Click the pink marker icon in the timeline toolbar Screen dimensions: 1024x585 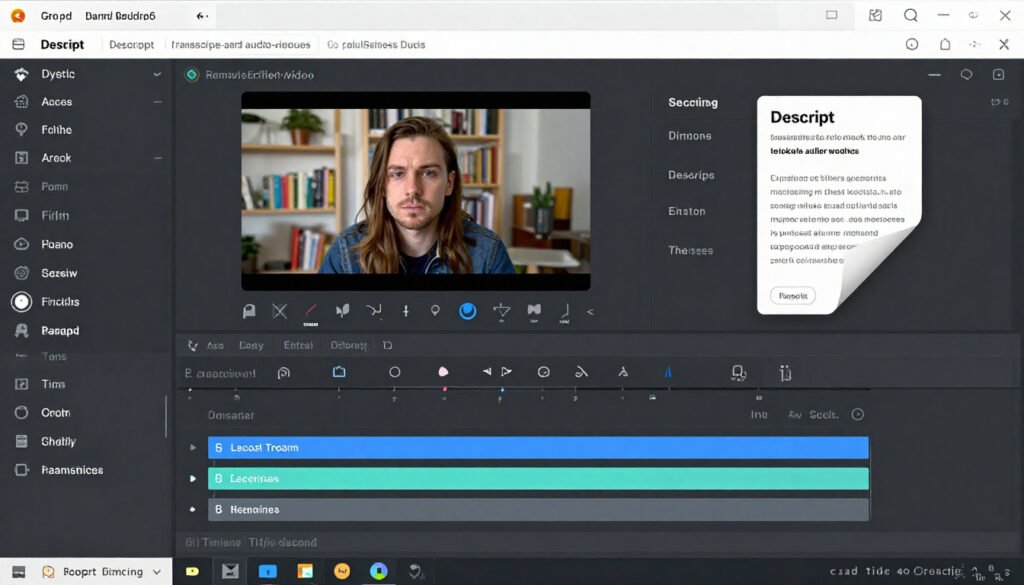tap(444, 372)
